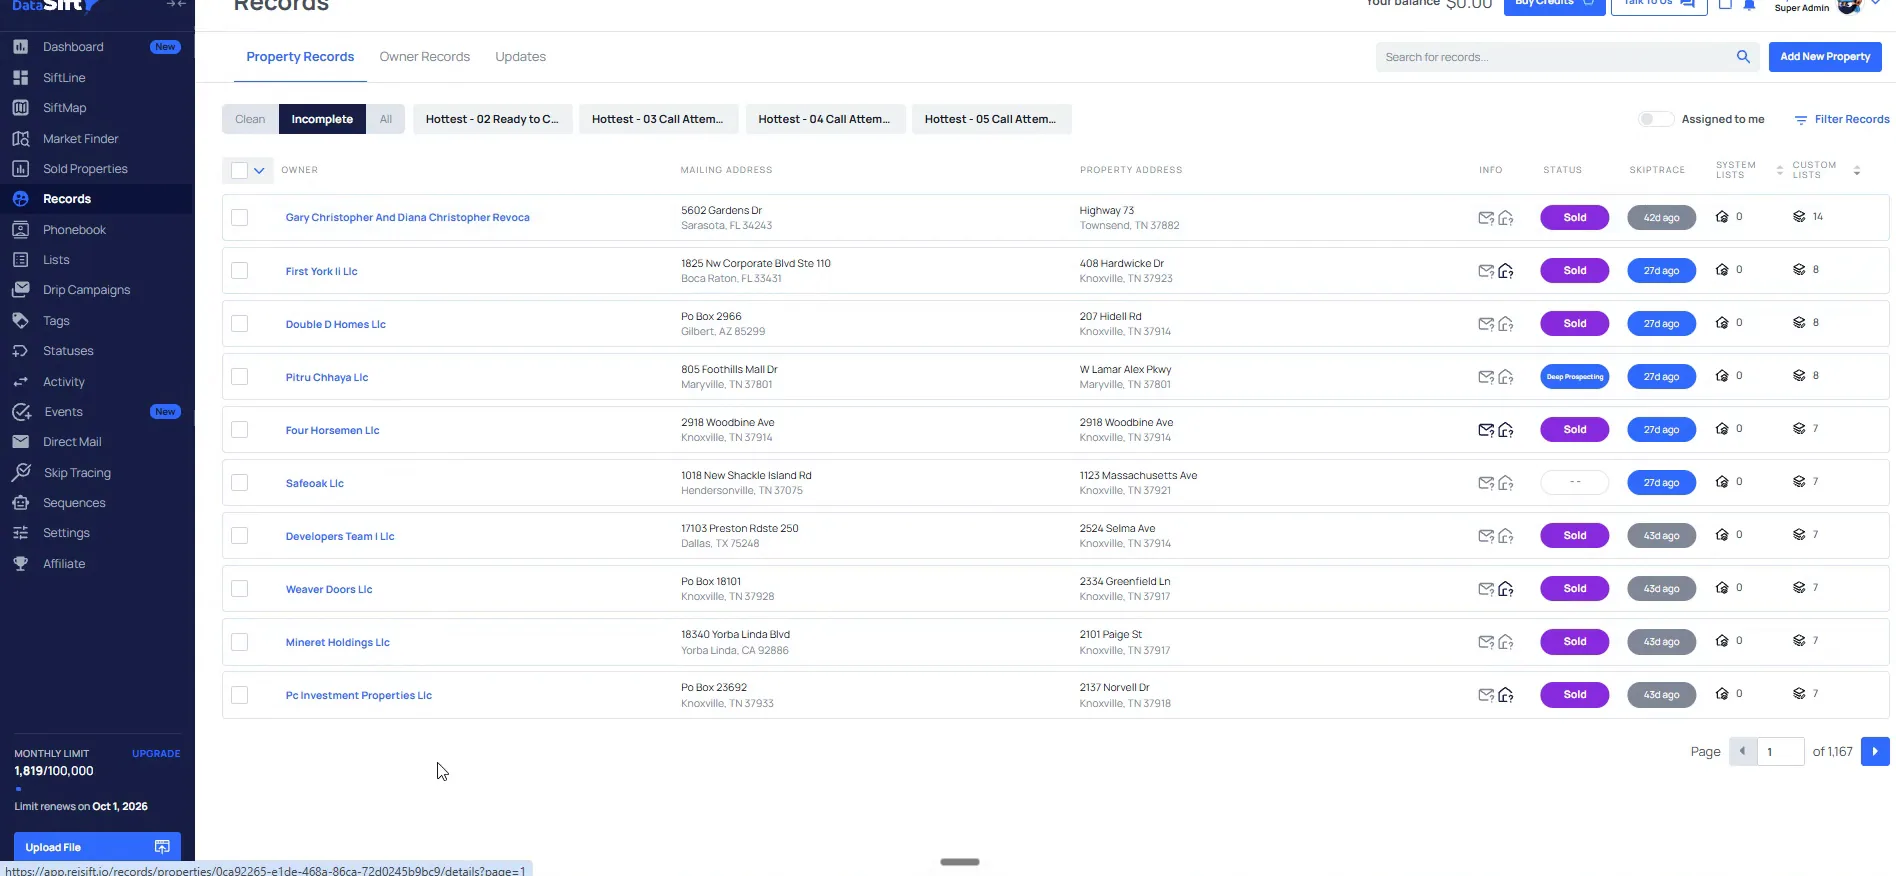Image resolution: width=1896 pixels, height=876 pixels.
Task: Open Events section
Action: [x=63, y=412]
